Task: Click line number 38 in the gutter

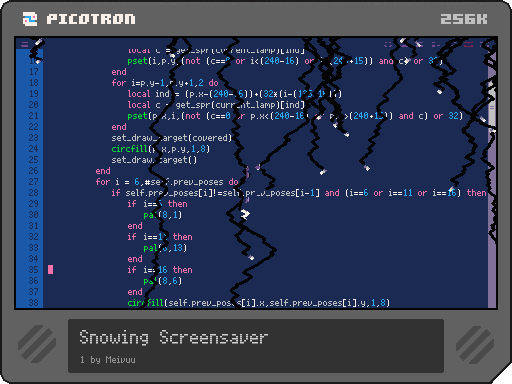Action: click(x=33, y=303)
